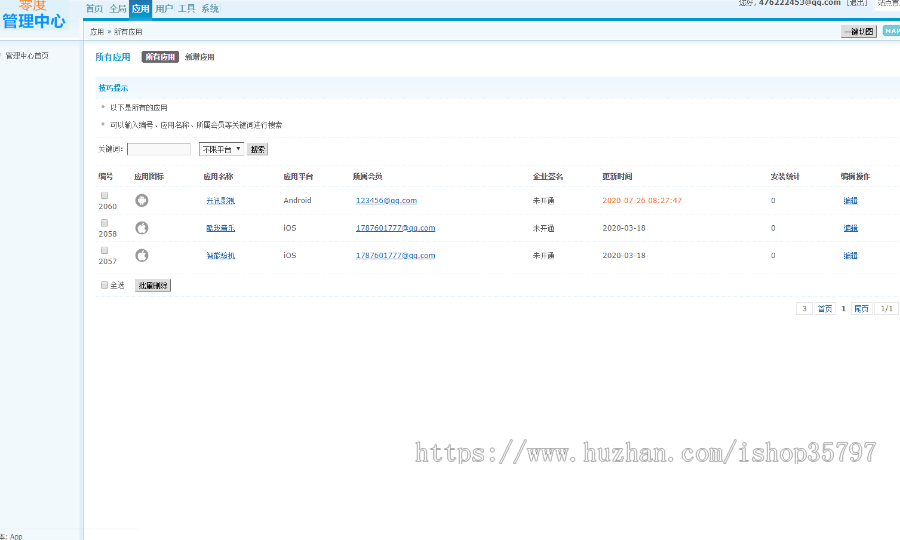This screenshot has height=540, width=900.
Task: Click the Apple app icon in row 2058
Action: (142, 228)
